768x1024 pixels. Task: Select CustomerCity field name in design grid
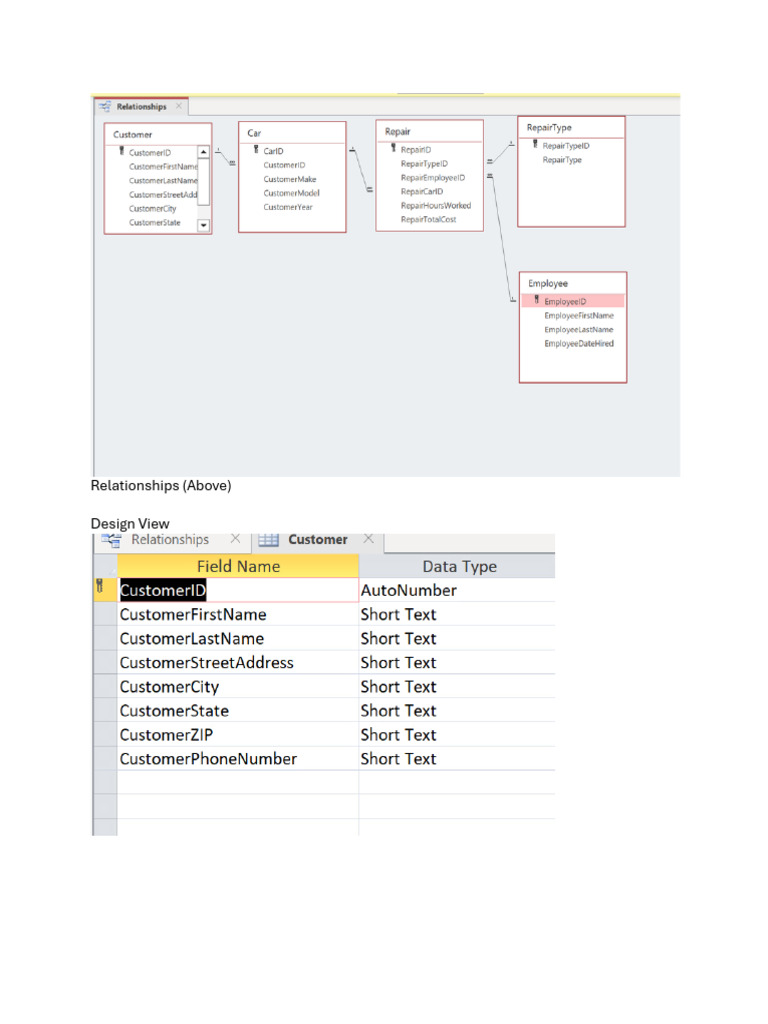click(238, 687)
